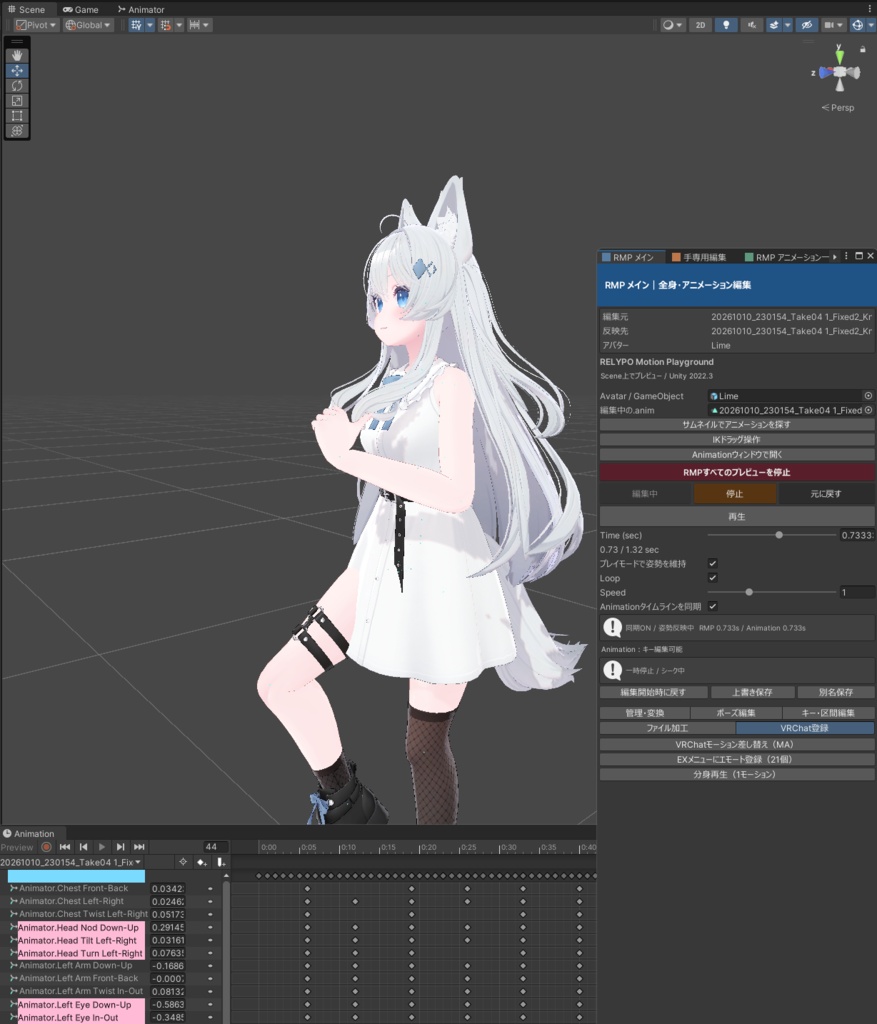
Task: Toggle scene lighting bulb icon
Action: [x=726, y=25]
